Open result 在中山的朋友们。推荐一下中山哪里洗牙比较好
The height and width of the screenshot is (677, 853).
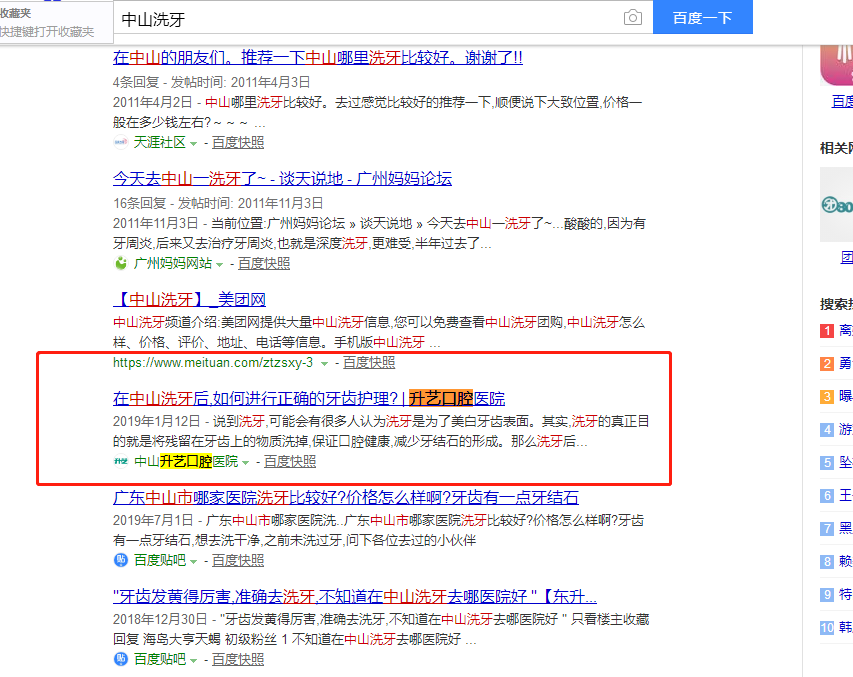pyautogui.click(x=318, y=58)
